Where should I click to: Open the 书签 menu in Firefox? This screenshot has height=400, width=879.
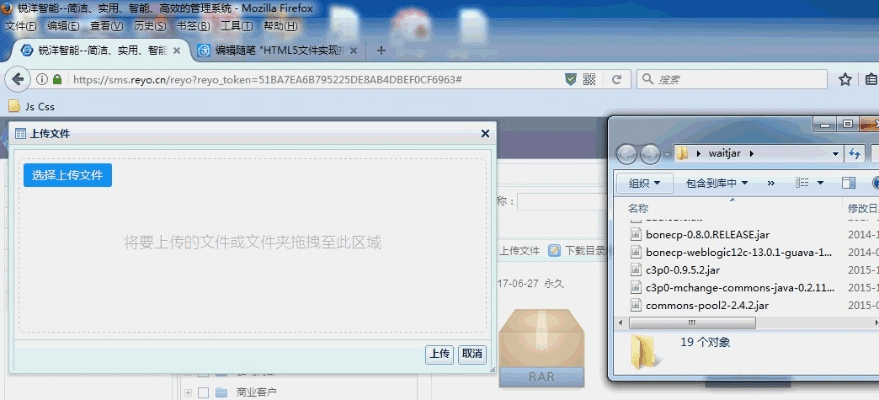point(193,26)
